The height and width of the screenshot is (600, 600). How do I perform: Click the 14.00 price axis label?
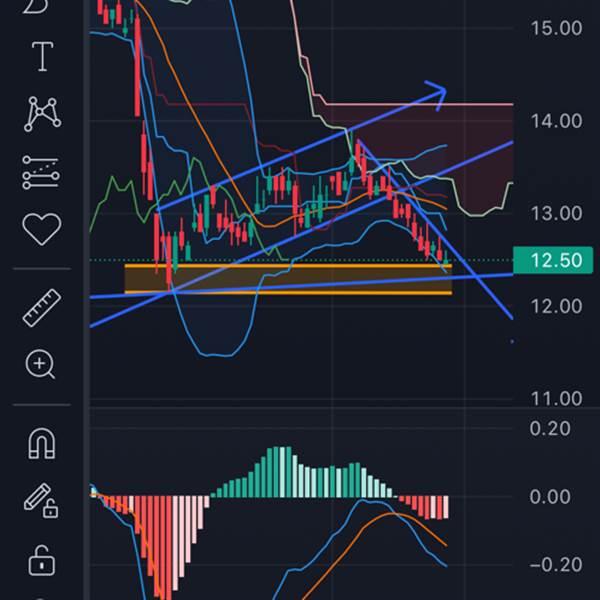(x=556, y=121)
